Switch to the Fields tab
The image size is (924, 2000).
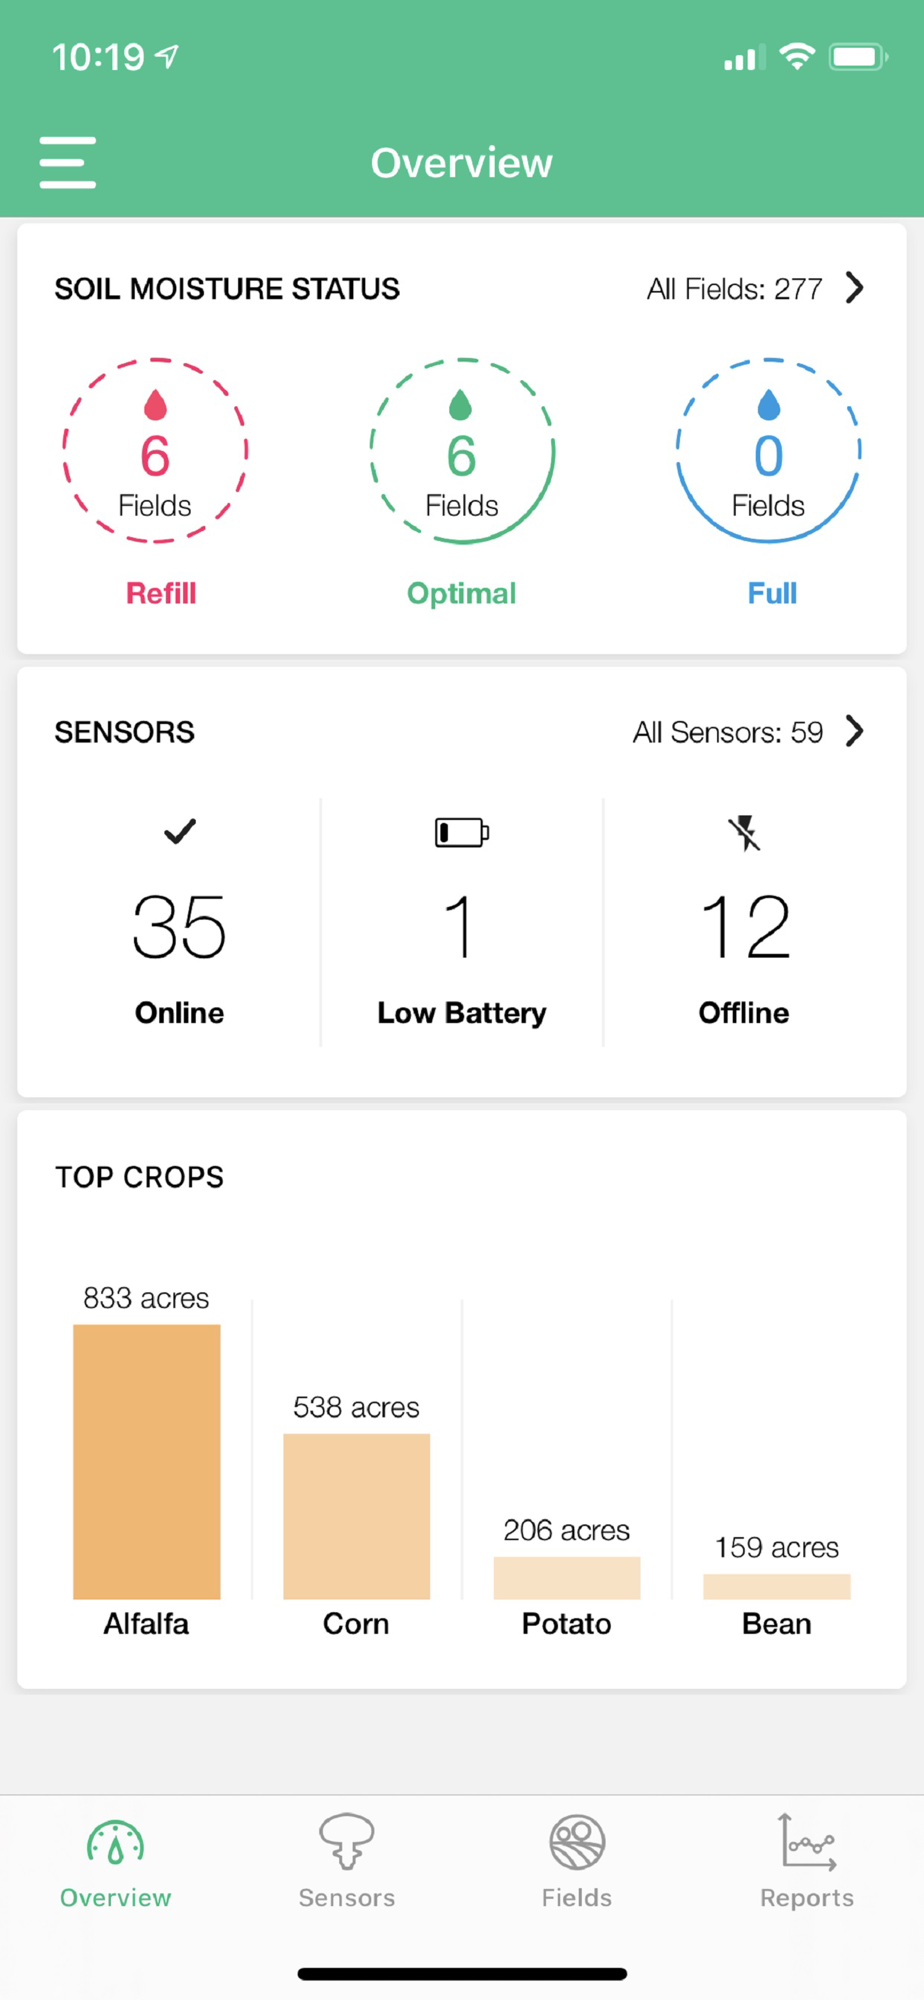point(577,1861)
